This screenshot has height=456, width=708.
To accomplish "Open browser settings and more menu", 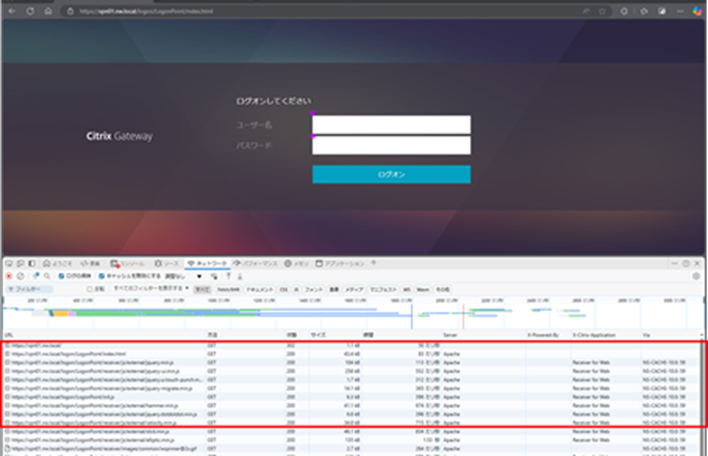I will (680, 11).
